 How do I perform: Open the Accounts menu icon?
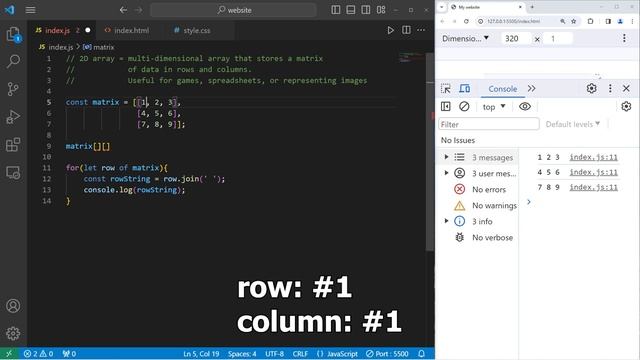point(13,306)
